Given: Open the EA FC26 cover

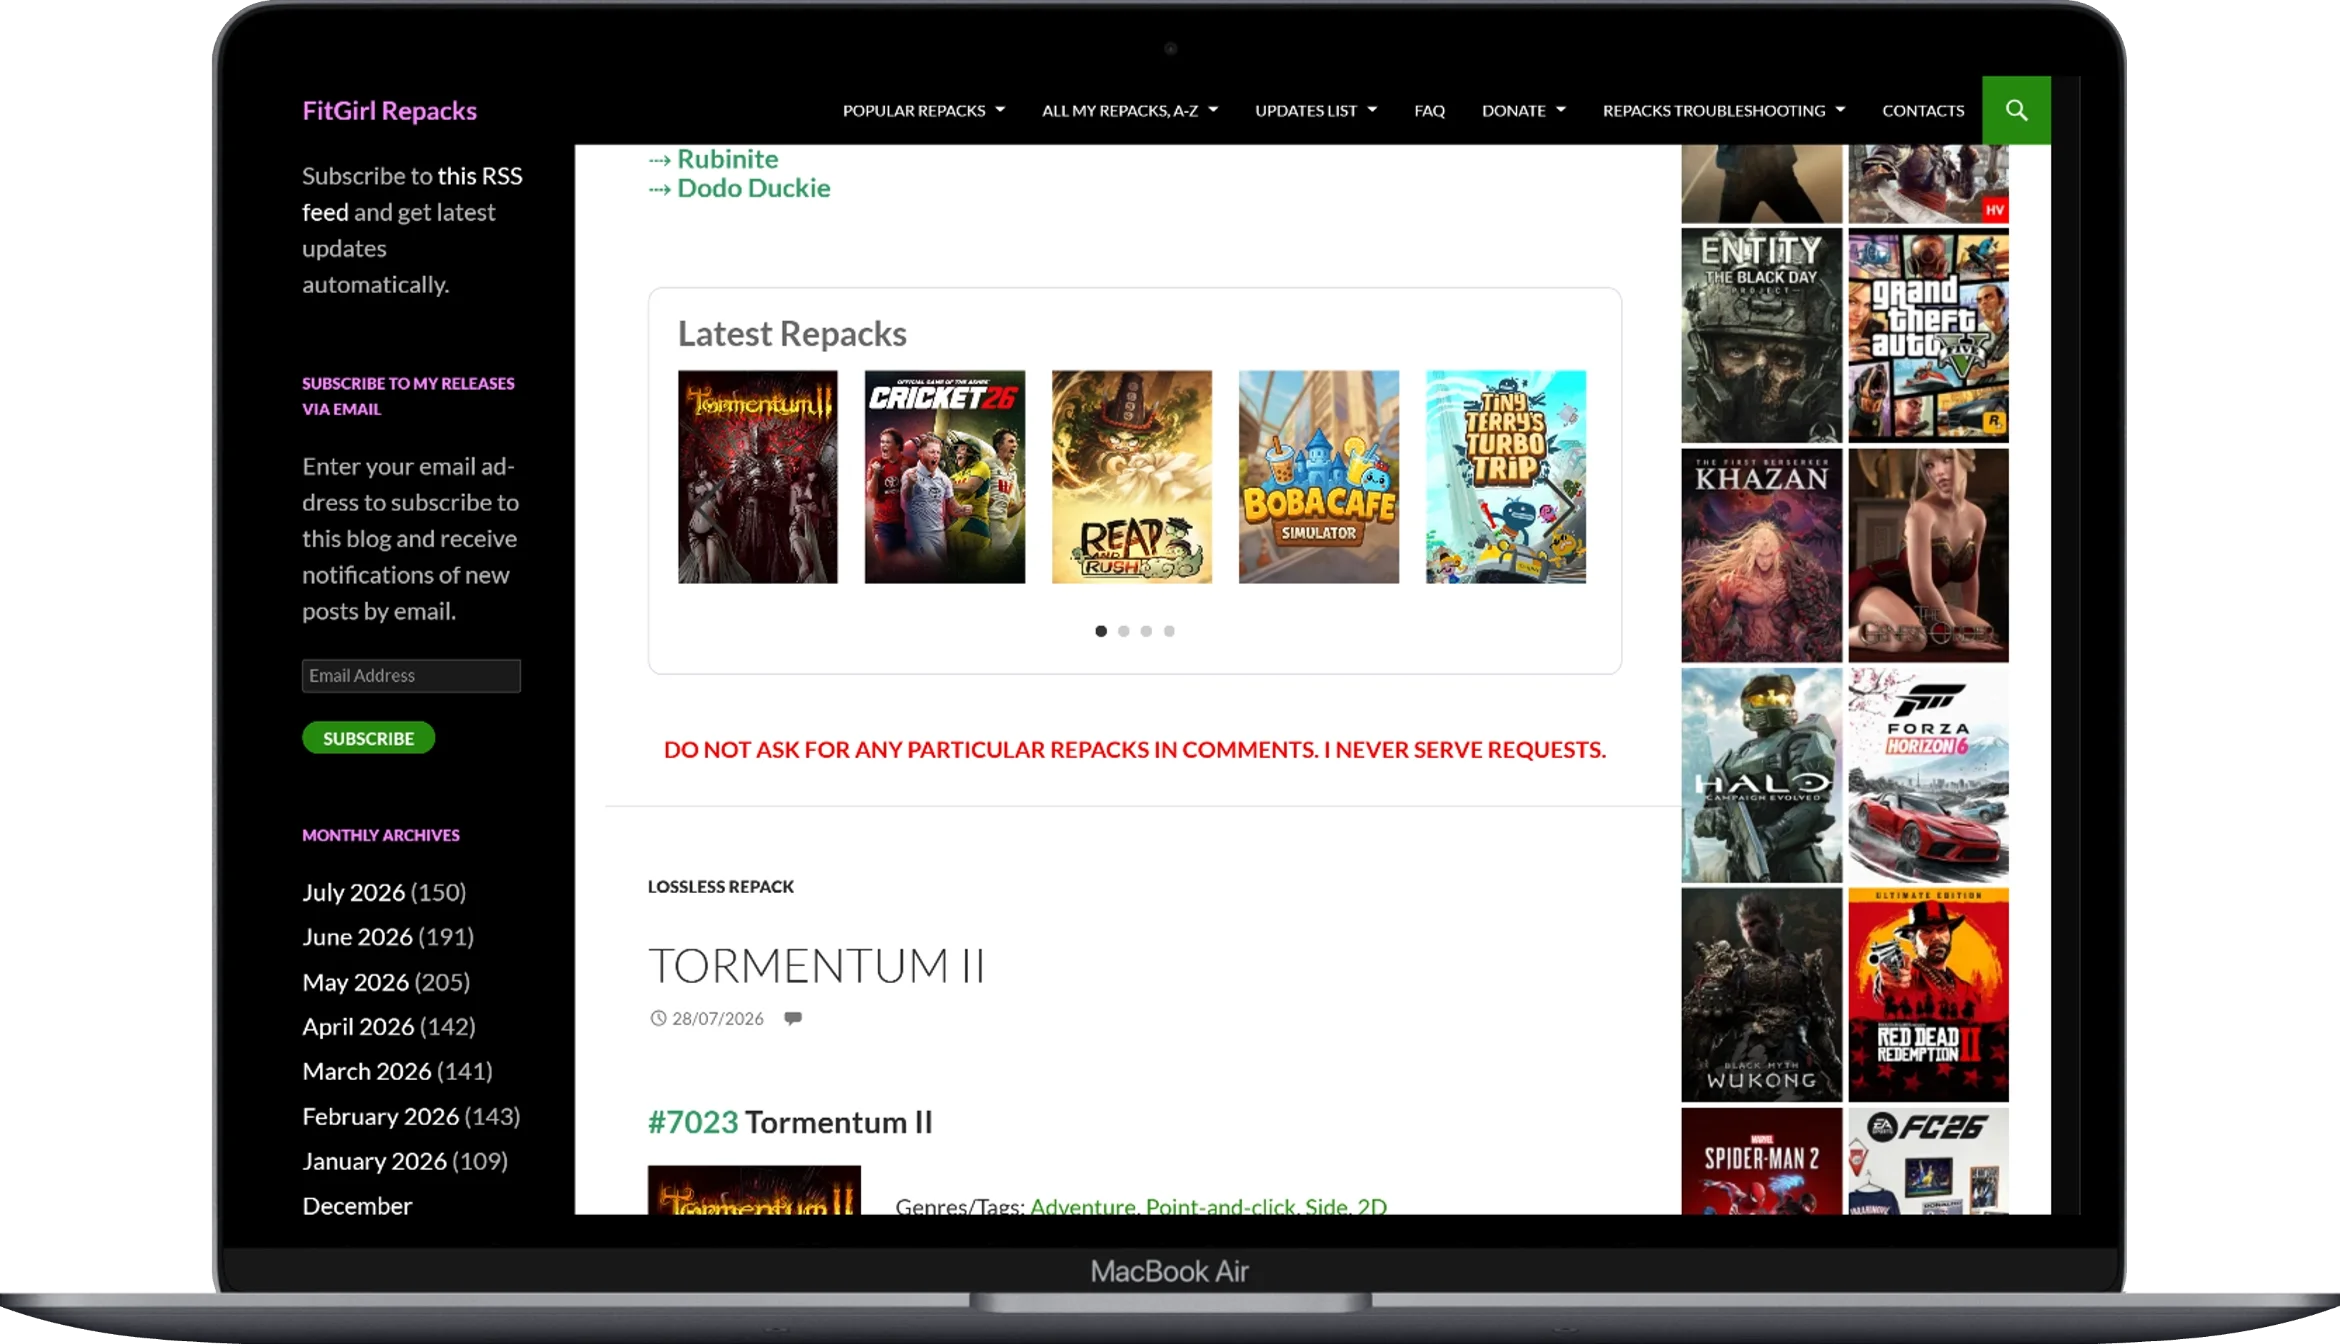Looking at the screenshot, I should (x=1928, y=1162).
